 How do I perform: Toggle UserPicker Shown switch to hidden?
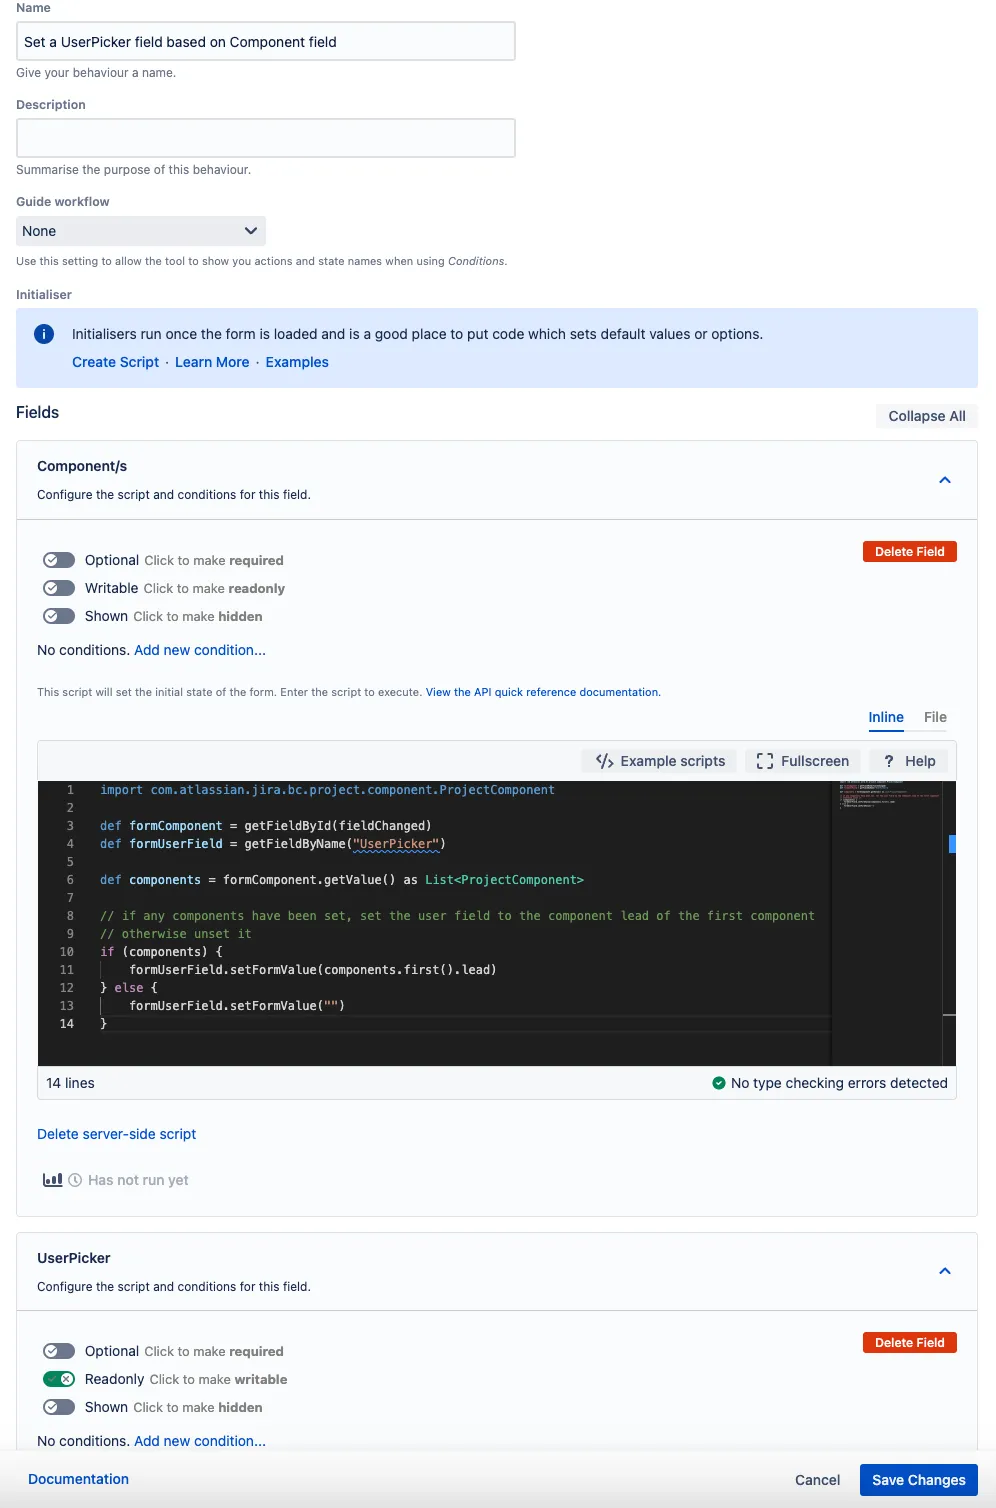pos(59,1407)
